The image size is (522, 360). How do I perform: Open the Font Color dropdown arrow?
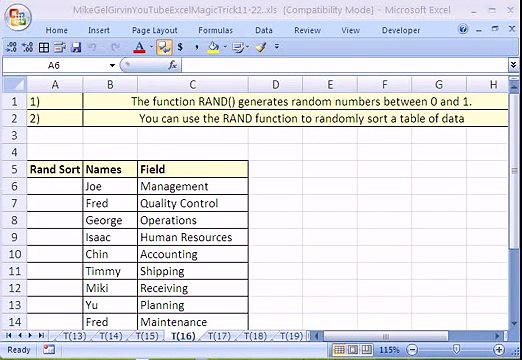(x=151, y=47)
